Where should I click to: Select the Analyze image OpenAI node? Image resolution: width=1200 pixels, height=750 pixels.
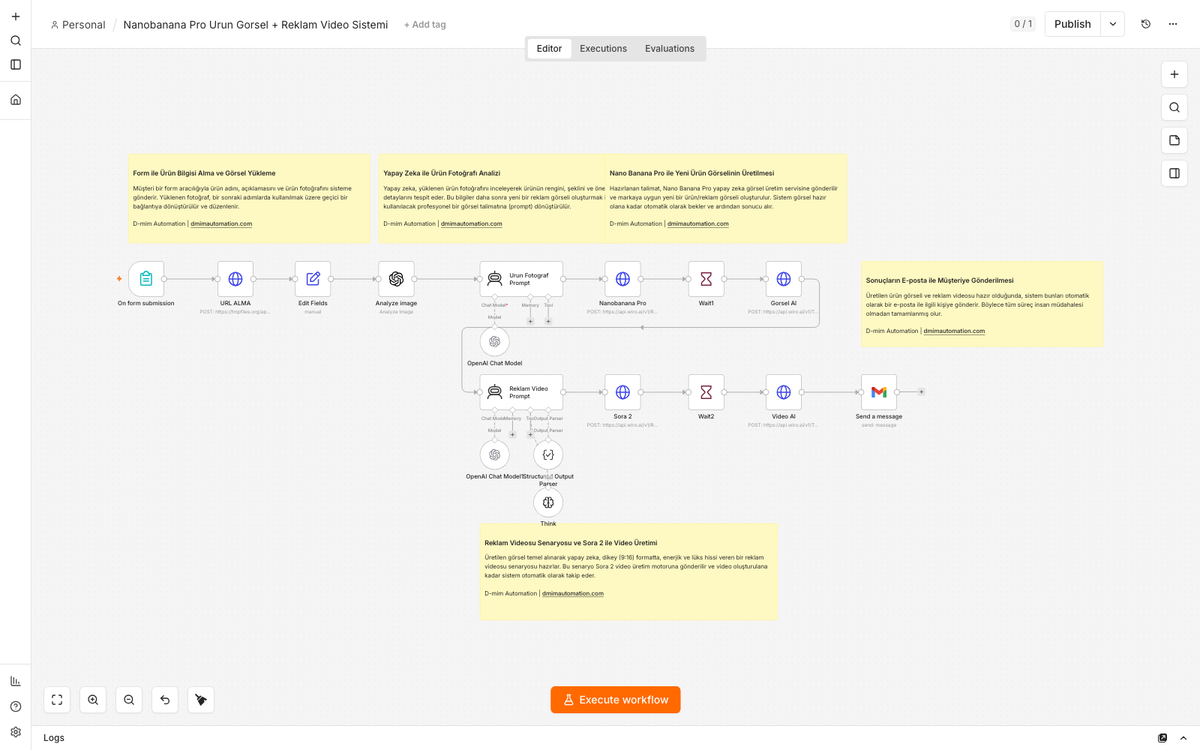[396, 279]
